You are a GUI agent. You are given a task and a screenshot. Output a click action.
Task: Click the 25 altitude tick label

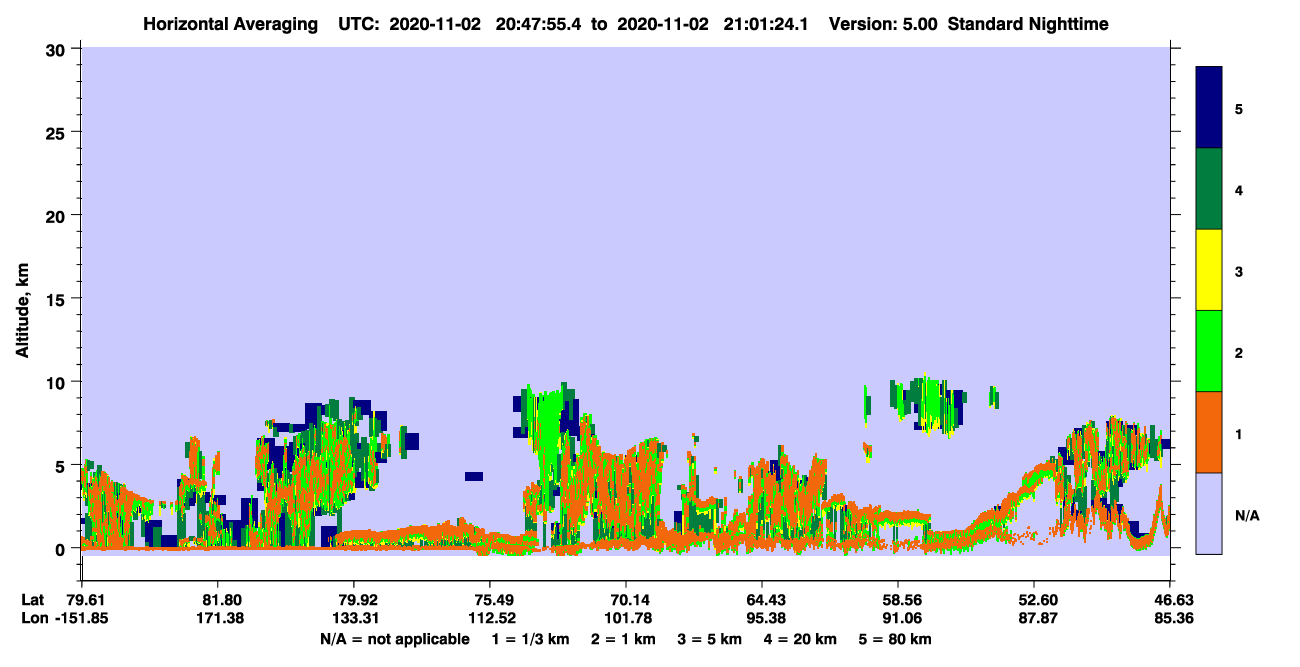58,132
